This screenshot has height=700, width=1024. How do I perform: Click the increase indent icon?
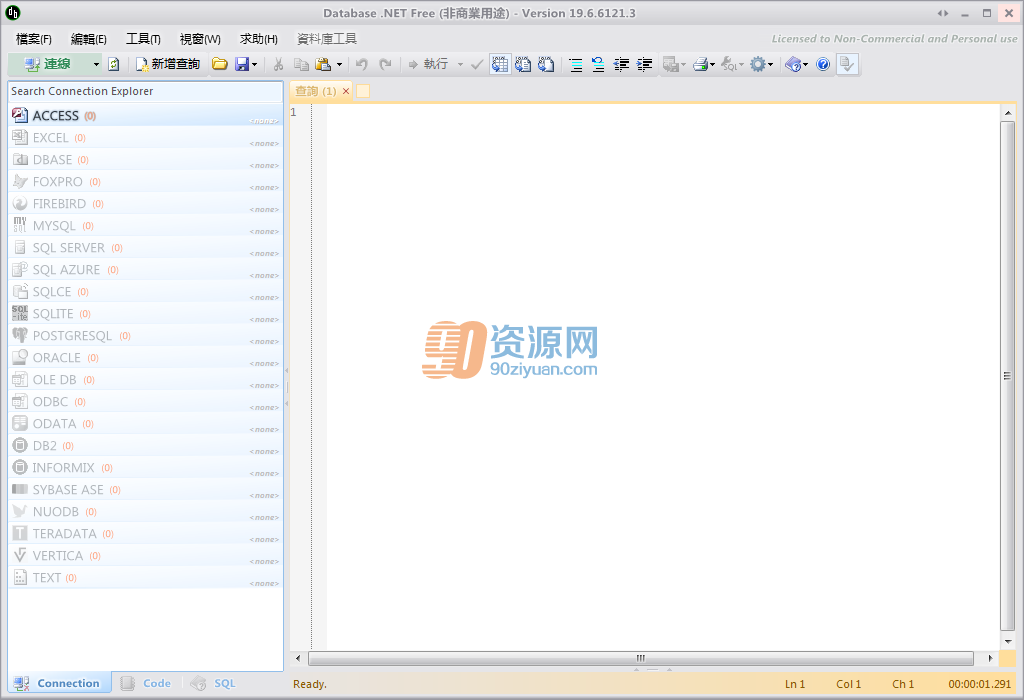pos(645,64)
